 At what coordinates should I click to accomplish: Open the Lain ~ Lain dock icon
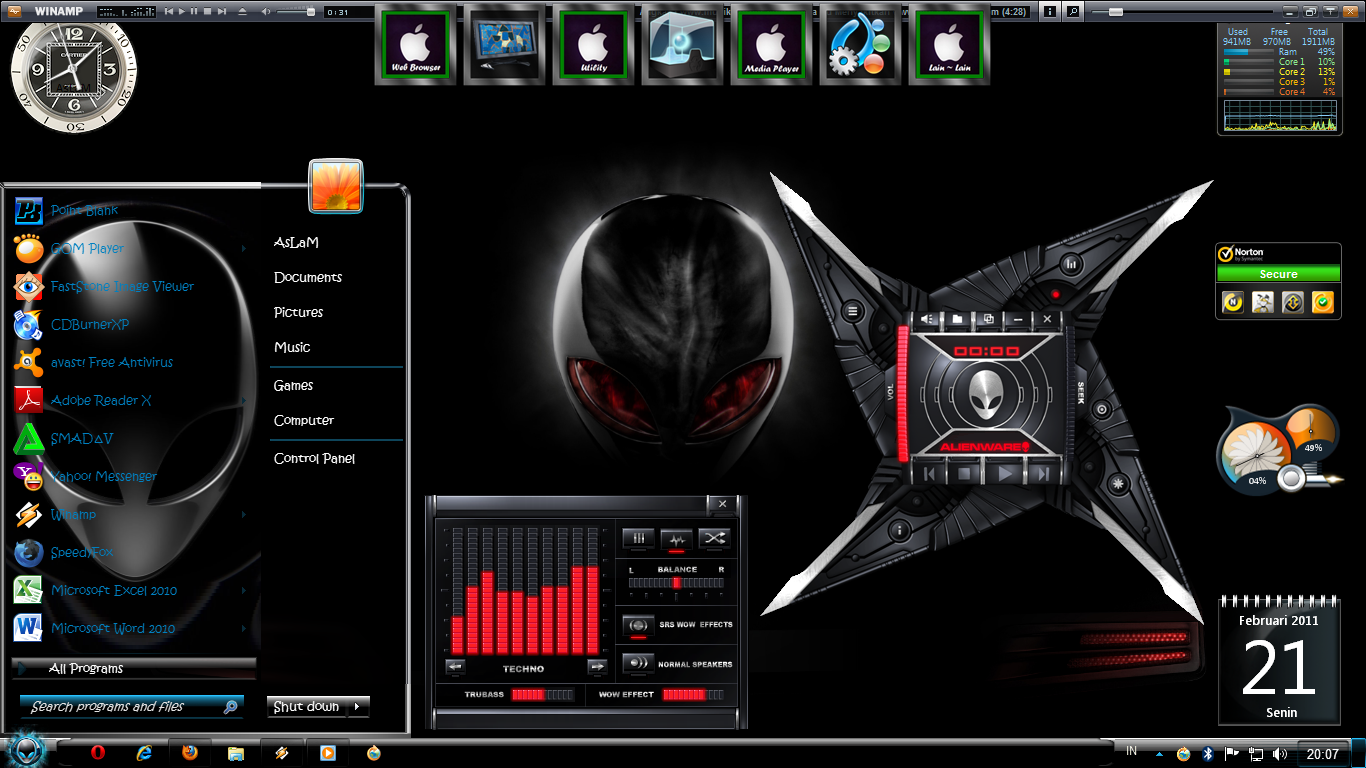(x=949, y=46)
